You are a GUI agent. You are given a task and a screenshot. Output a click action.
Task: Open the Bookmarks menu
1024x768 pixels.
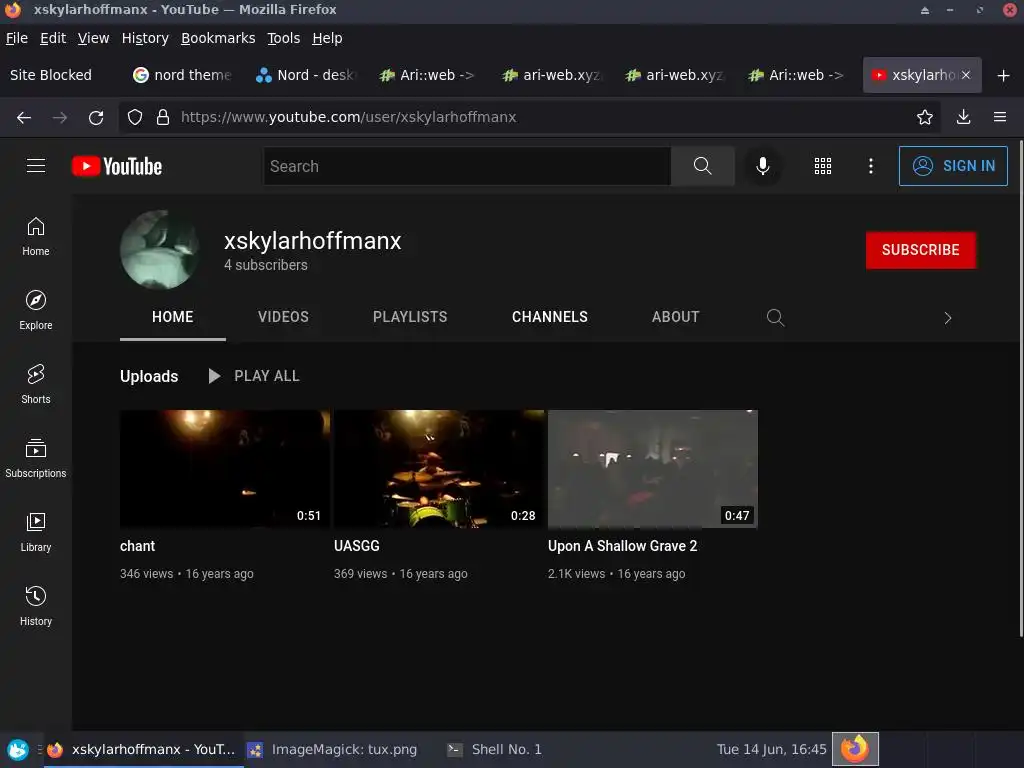[218, 39]
